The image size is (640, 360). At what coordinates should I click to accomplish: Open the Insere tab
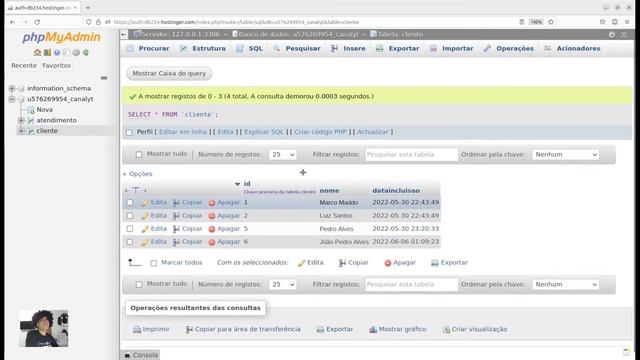pos(349,49)
